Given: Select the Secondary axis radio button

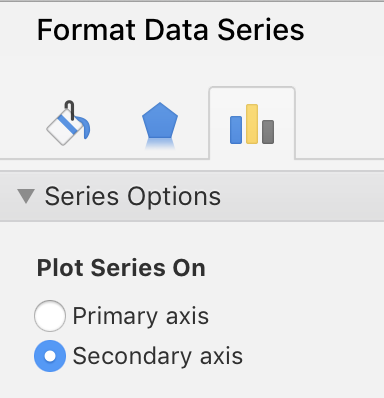Looking at the screenshot, I should pyautogui.click(x=50, y=356).
